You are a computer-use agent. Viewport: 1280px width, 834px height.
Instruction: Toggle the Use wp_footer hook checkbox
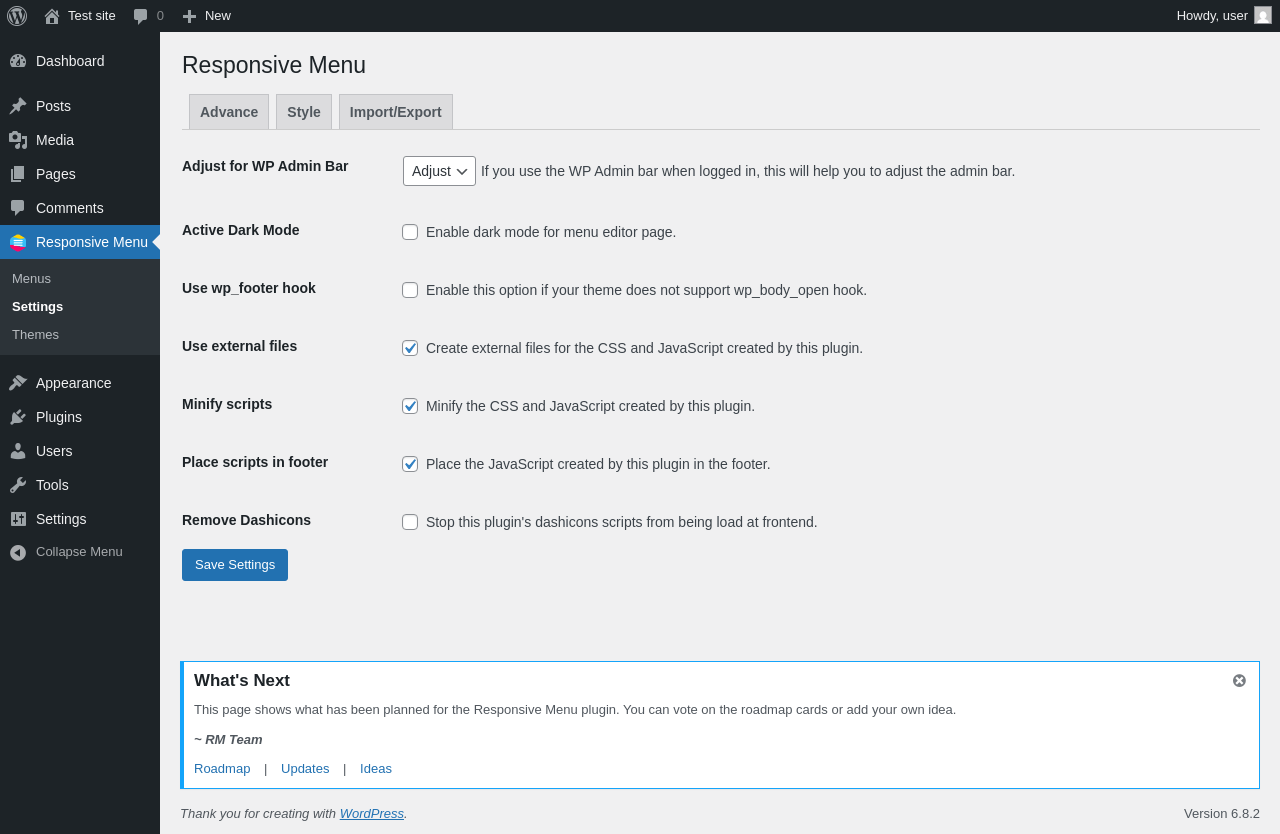(410, 290)
